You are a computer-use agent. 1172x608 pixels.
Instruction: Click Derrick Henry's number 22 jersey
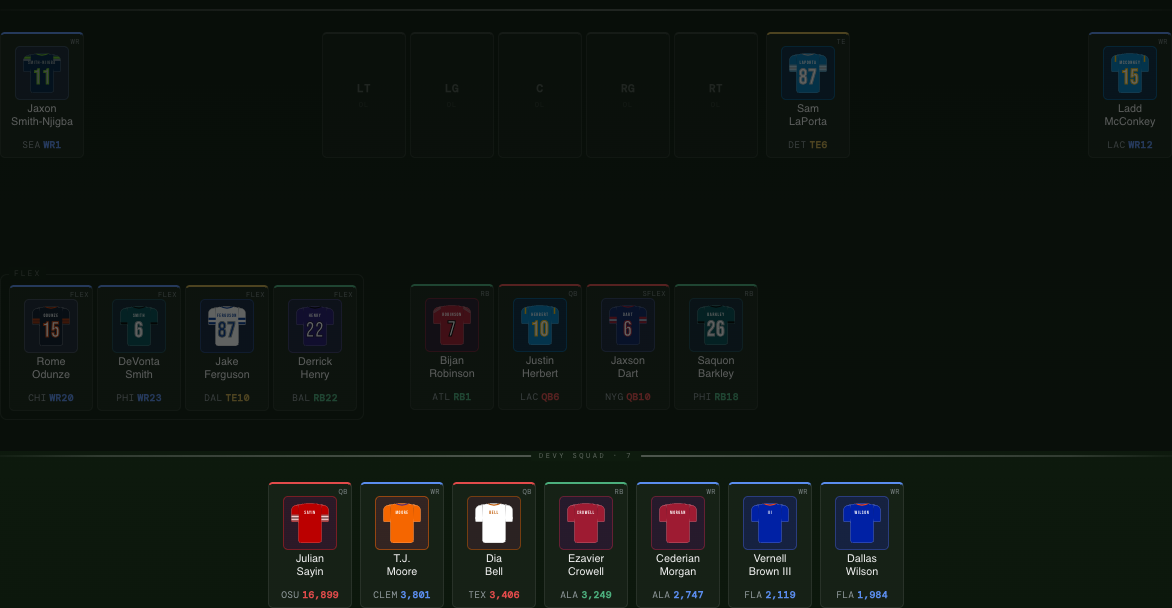(x=315, y=326)
